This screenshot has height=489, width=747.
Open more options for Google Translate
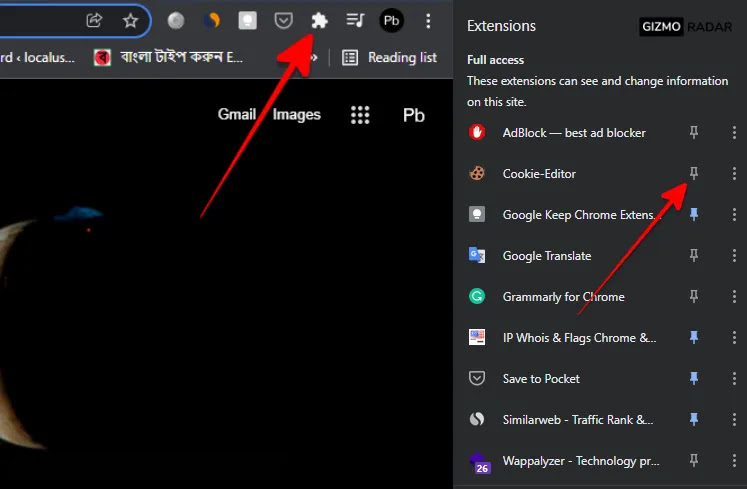(x=734, y=255)
